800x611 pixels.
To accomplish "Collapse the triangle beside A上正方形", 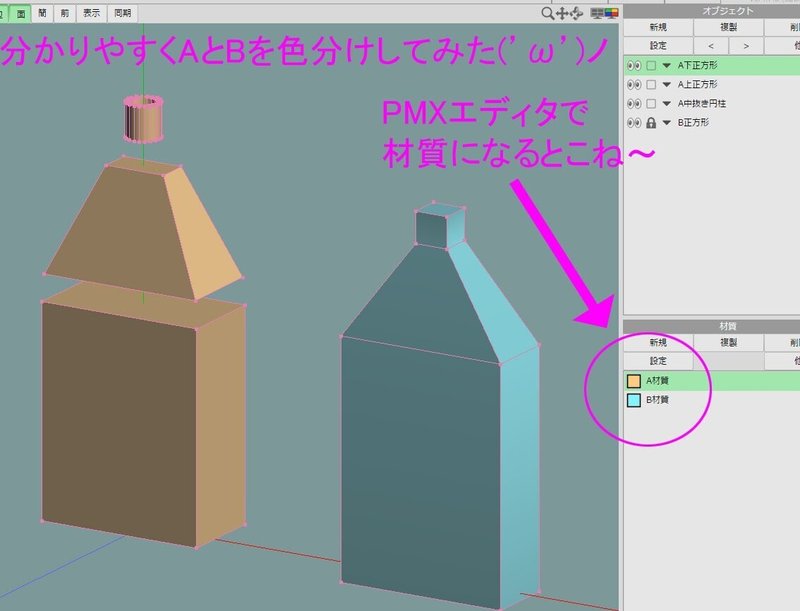I will click(x=666, y=85).
